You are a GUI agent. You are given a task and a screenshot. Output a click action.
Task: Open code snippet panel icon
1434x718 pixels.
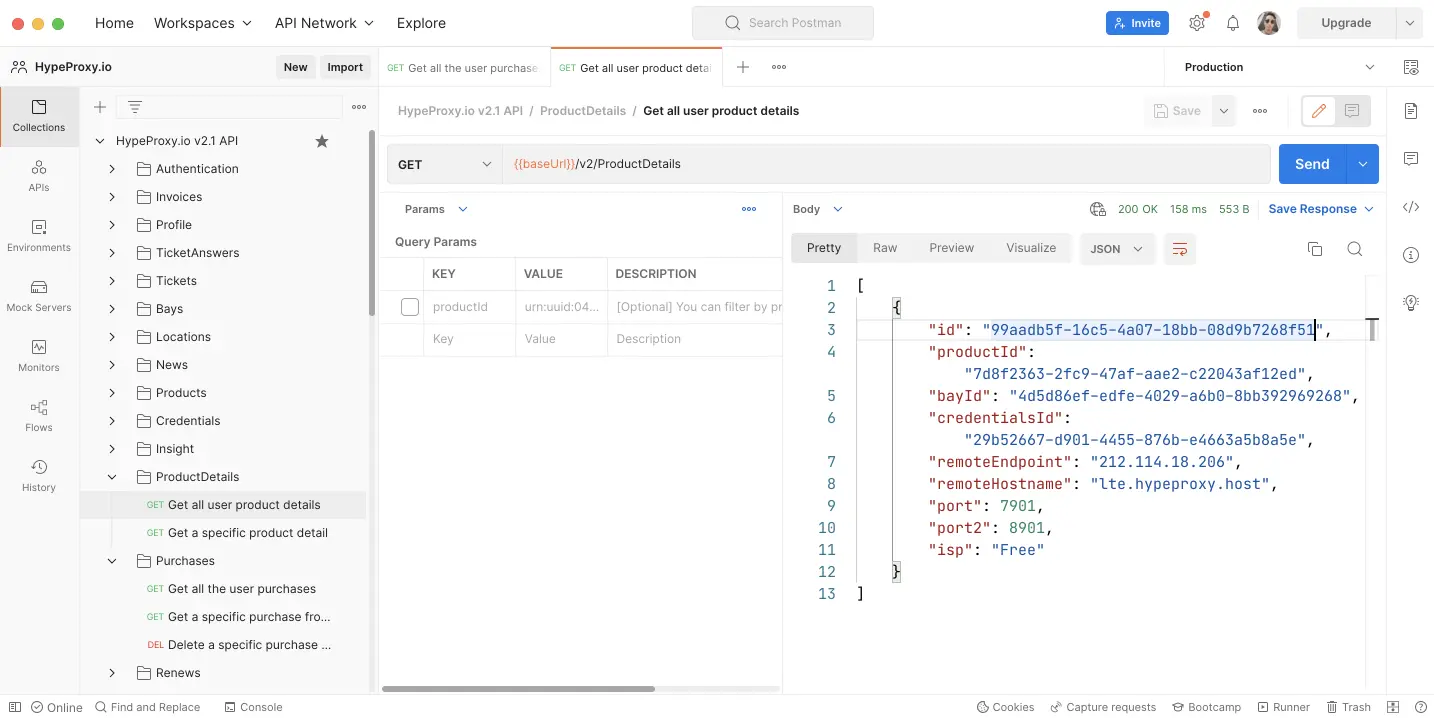click(1411, 207)
